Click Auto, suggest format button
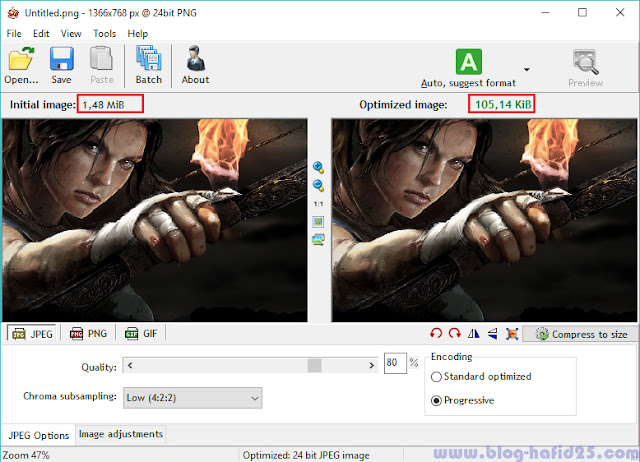Viewport: 640px width, 462px height. (x=469, y=68)
